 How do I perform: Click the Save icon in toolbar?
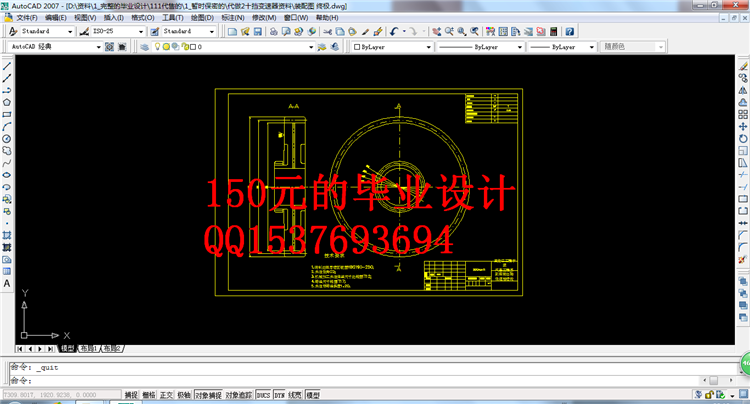(258, 32)
